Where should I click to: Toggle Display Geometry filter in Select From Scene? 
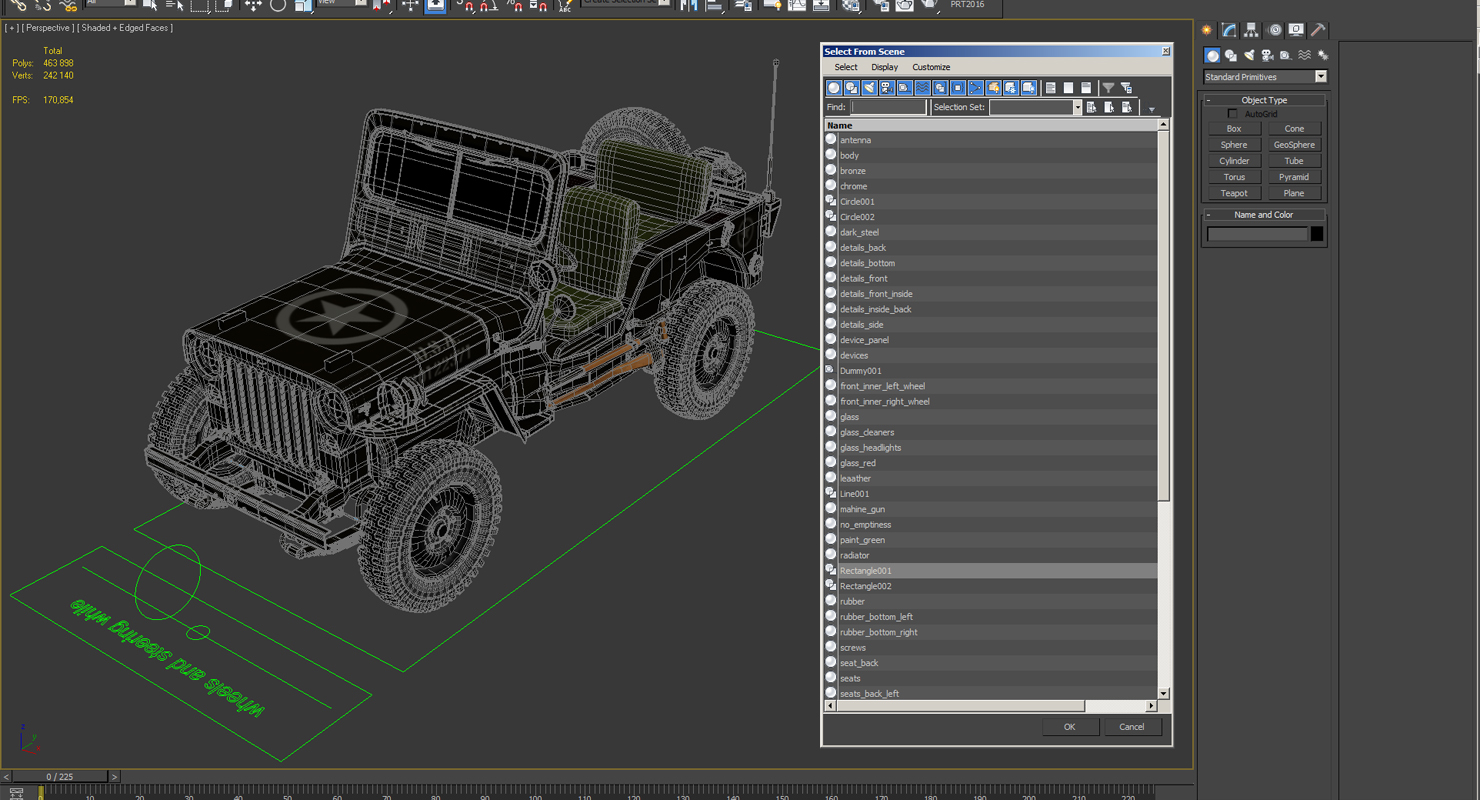point(834,88)
